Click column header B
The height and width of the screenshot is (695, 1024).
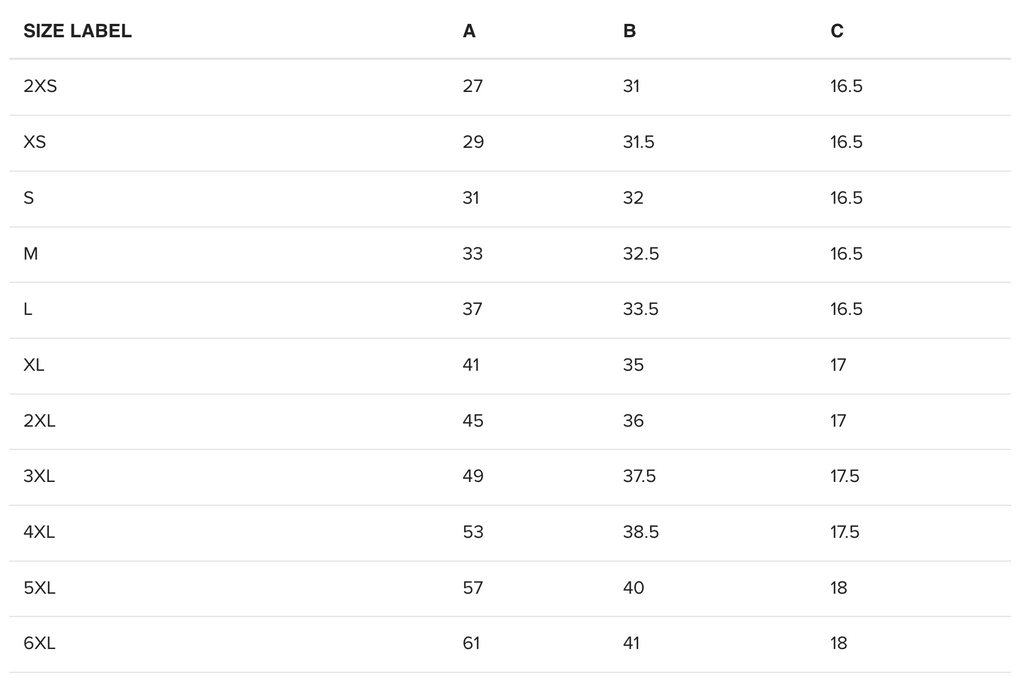(629, 31)
